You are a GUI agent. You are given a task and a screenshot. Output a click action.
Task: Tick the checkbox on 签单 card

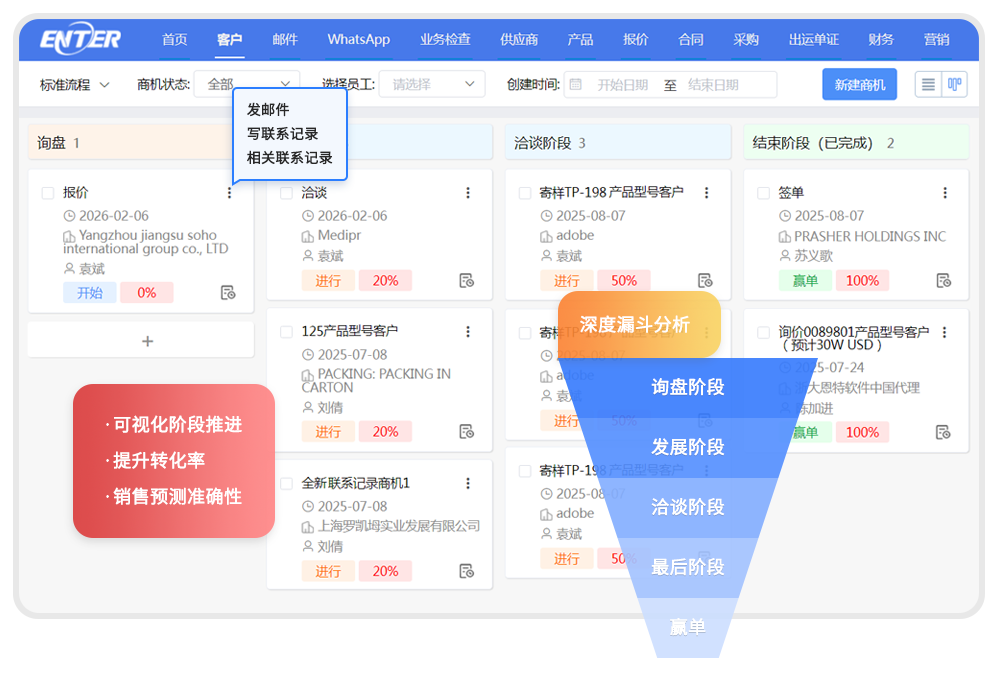coord(763,193)
